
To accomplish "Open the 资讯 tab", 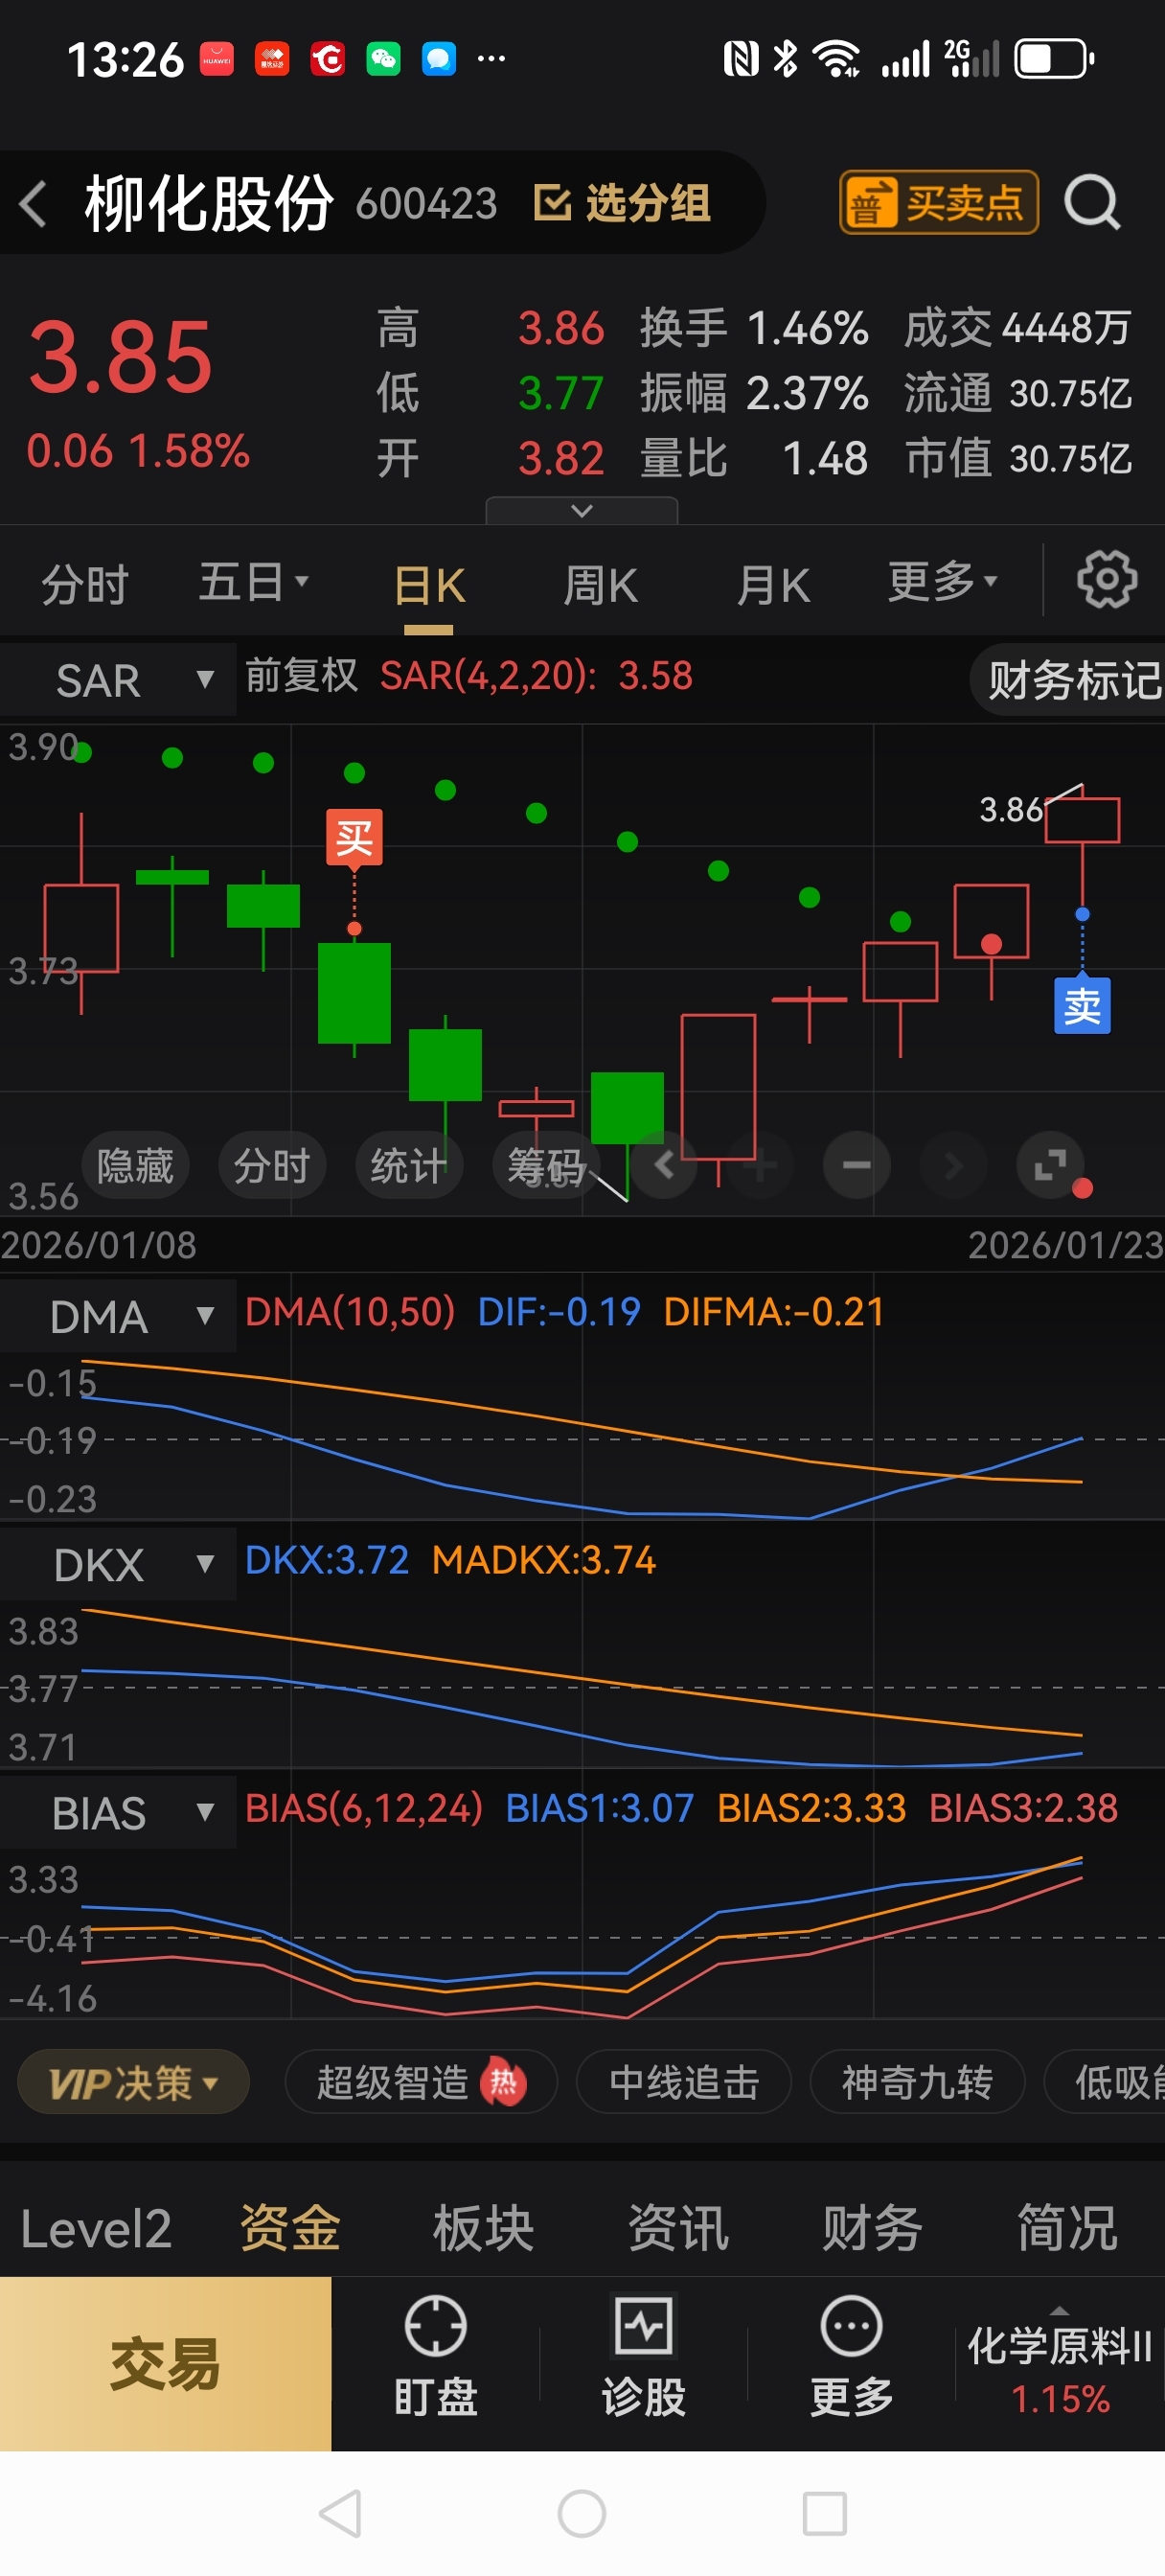I will point(678,2228).
